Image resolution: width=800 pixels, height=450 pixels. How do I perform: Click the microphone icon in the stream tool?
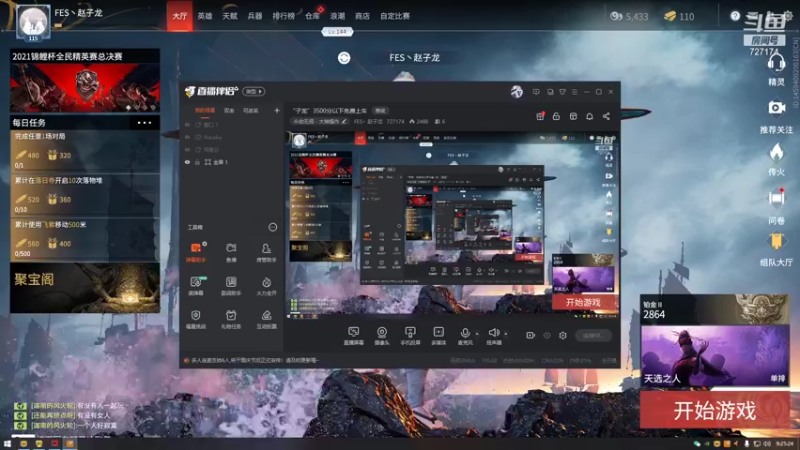point(465,333)
